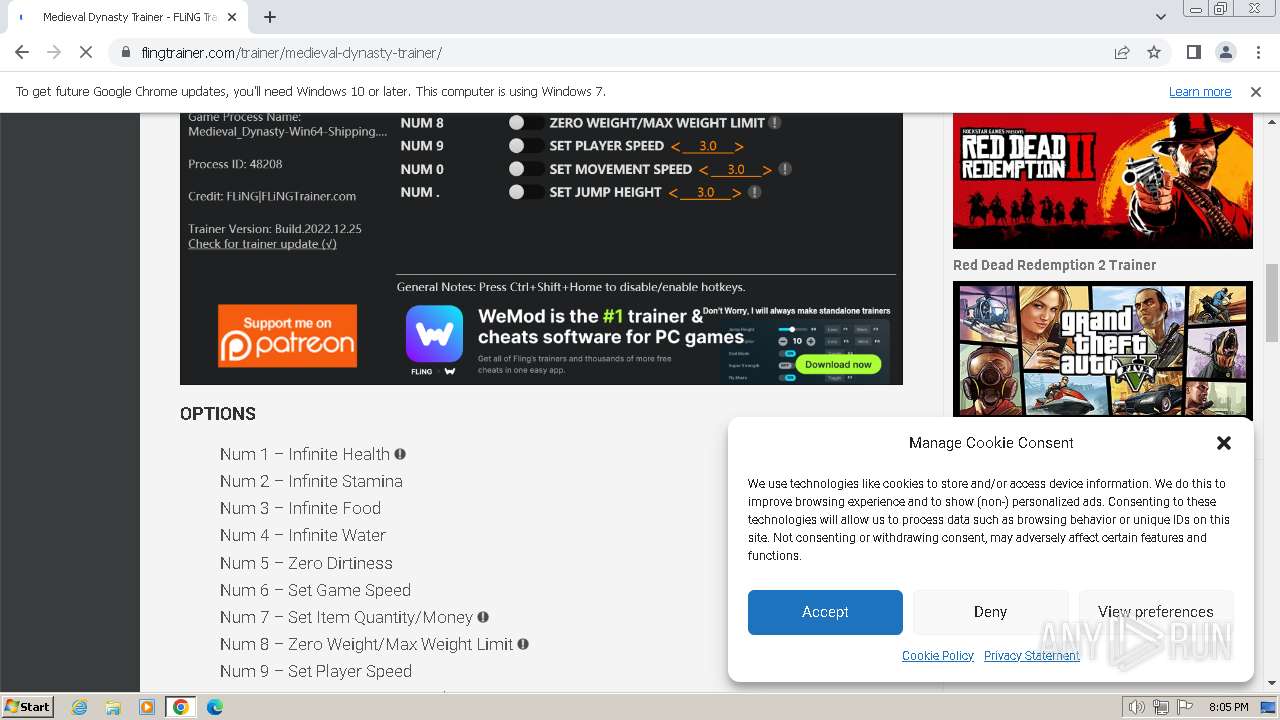Open the Chrome three-dot menu
The width and height of the screenshot is (1280, 720).
pyautogui.click(x=1257, y=52)
